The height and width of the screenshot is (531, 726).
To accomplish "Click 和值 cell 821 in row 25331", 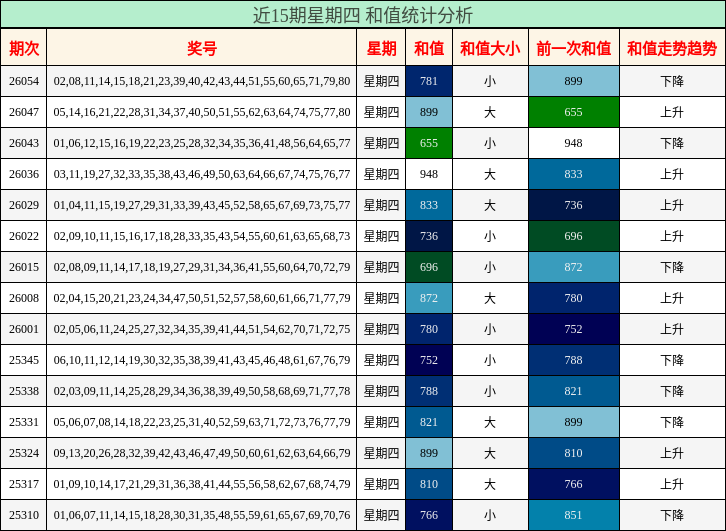I will coord(429,422).
